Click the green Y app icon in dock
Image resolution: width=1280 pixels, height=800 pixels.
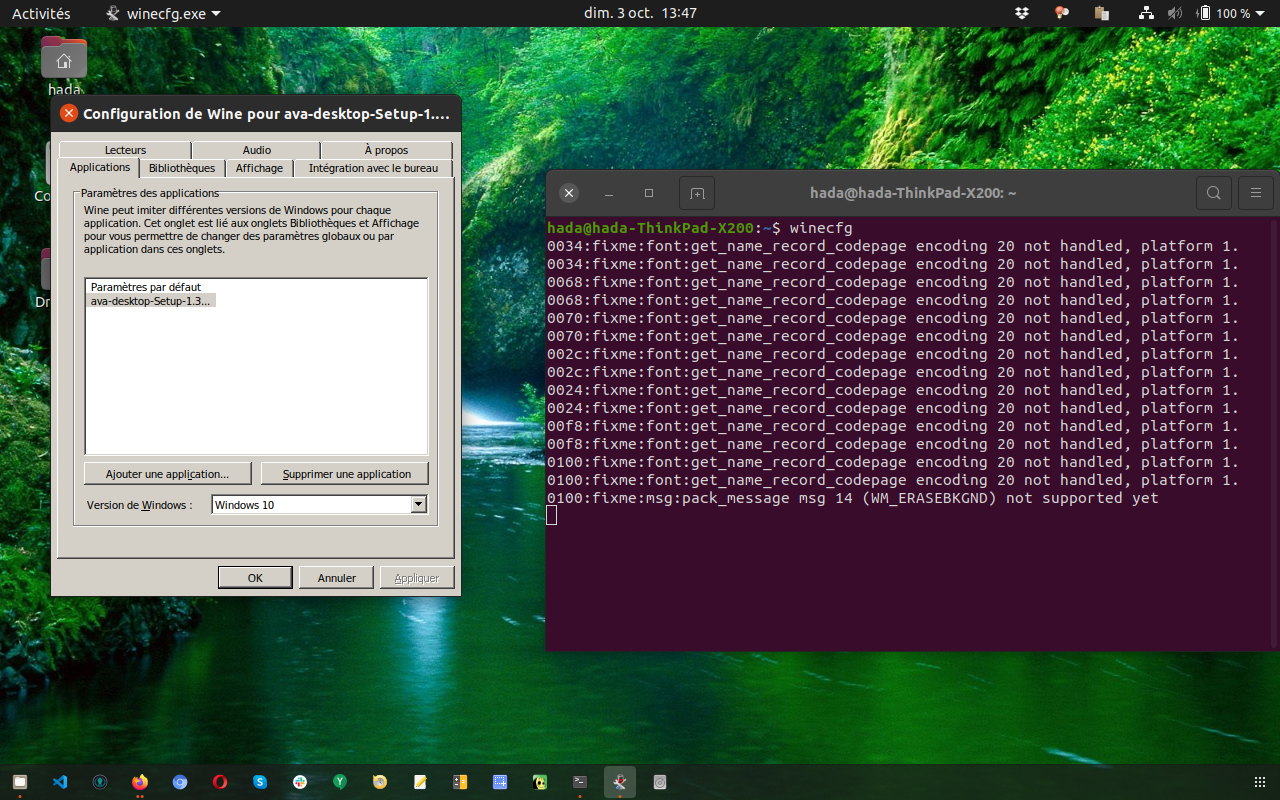tap(340, 782)
